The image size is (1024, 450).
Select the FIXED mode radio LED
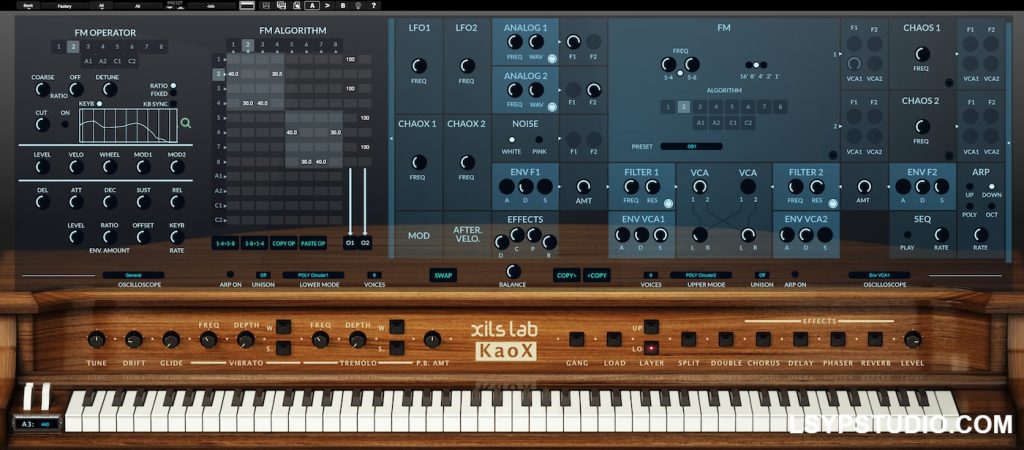pos(173,94)
